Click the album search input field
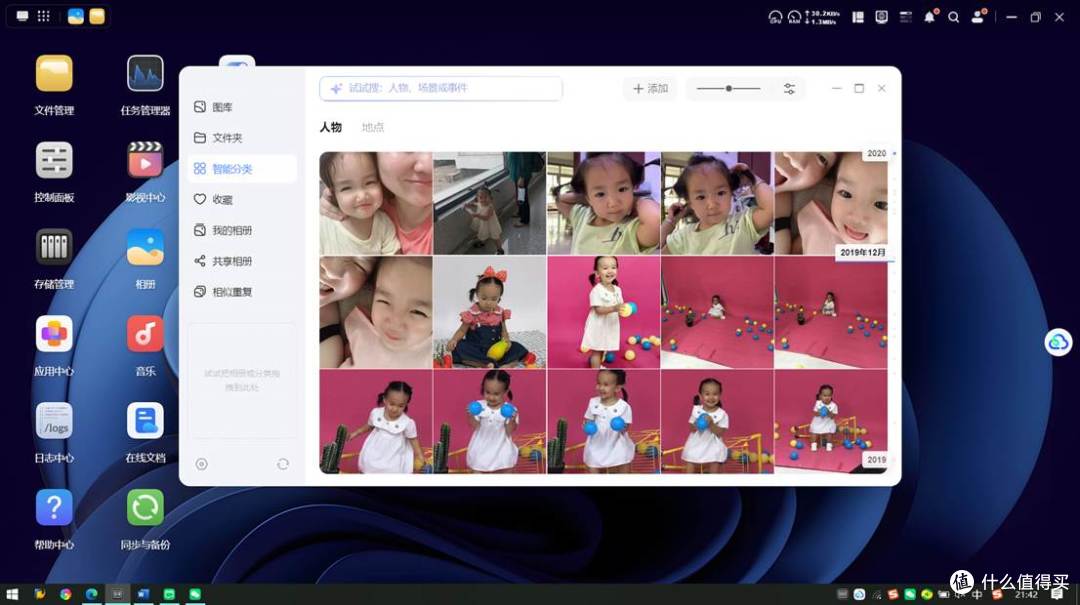This screenshot has height=605, width=1080. 441,88
